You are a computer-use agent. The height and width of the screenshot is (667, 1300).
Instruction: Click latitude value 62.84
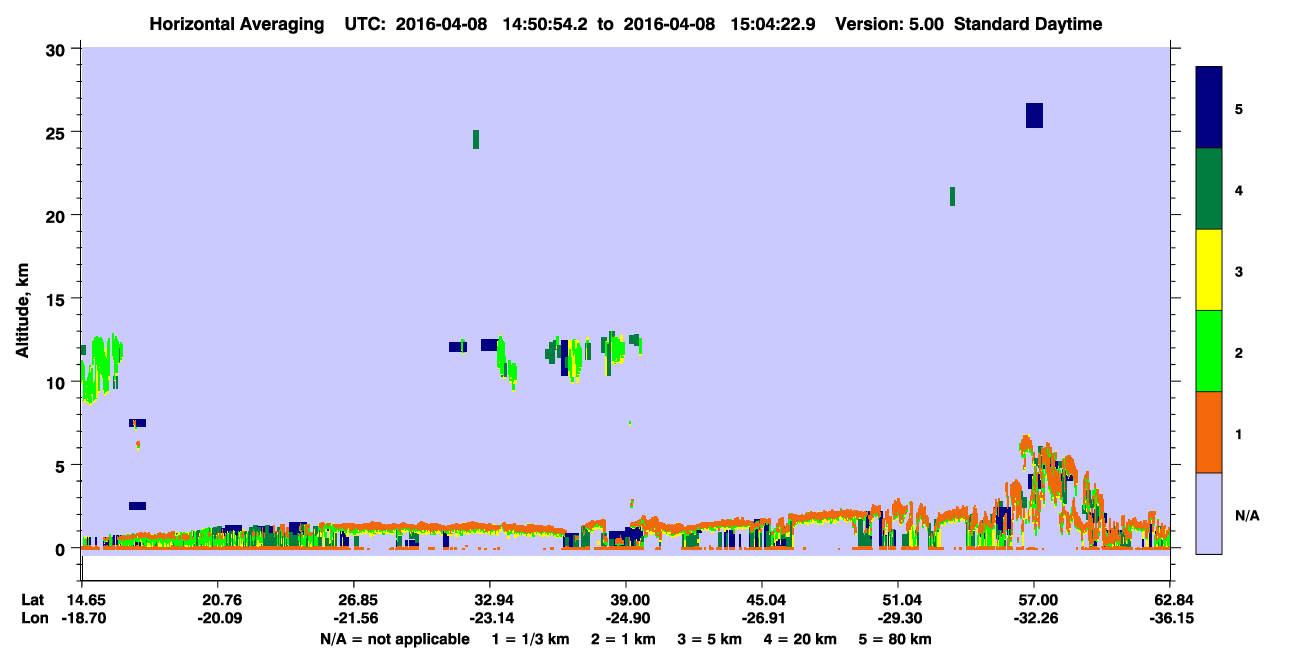1168,600
